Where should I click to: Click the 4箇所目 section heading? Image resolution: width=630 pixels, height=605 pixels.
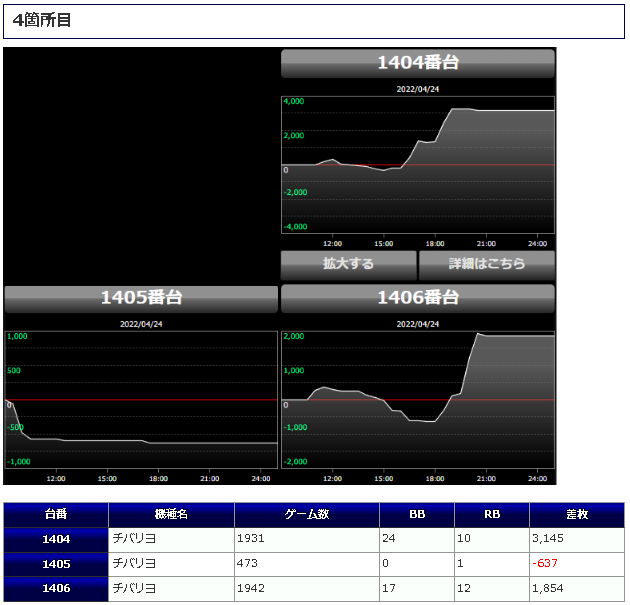point(42,20)
